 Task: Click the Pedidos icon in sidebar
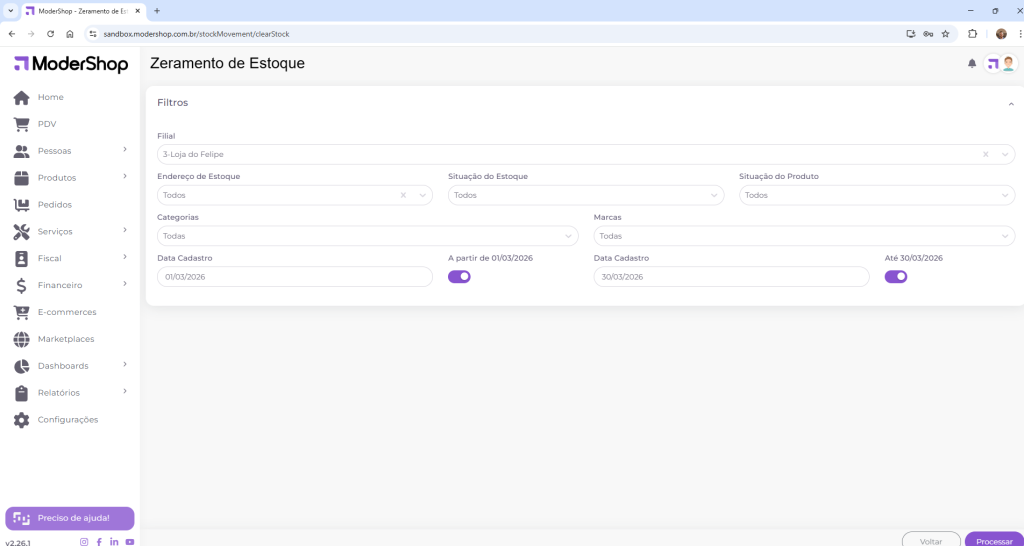click(21, 205)
